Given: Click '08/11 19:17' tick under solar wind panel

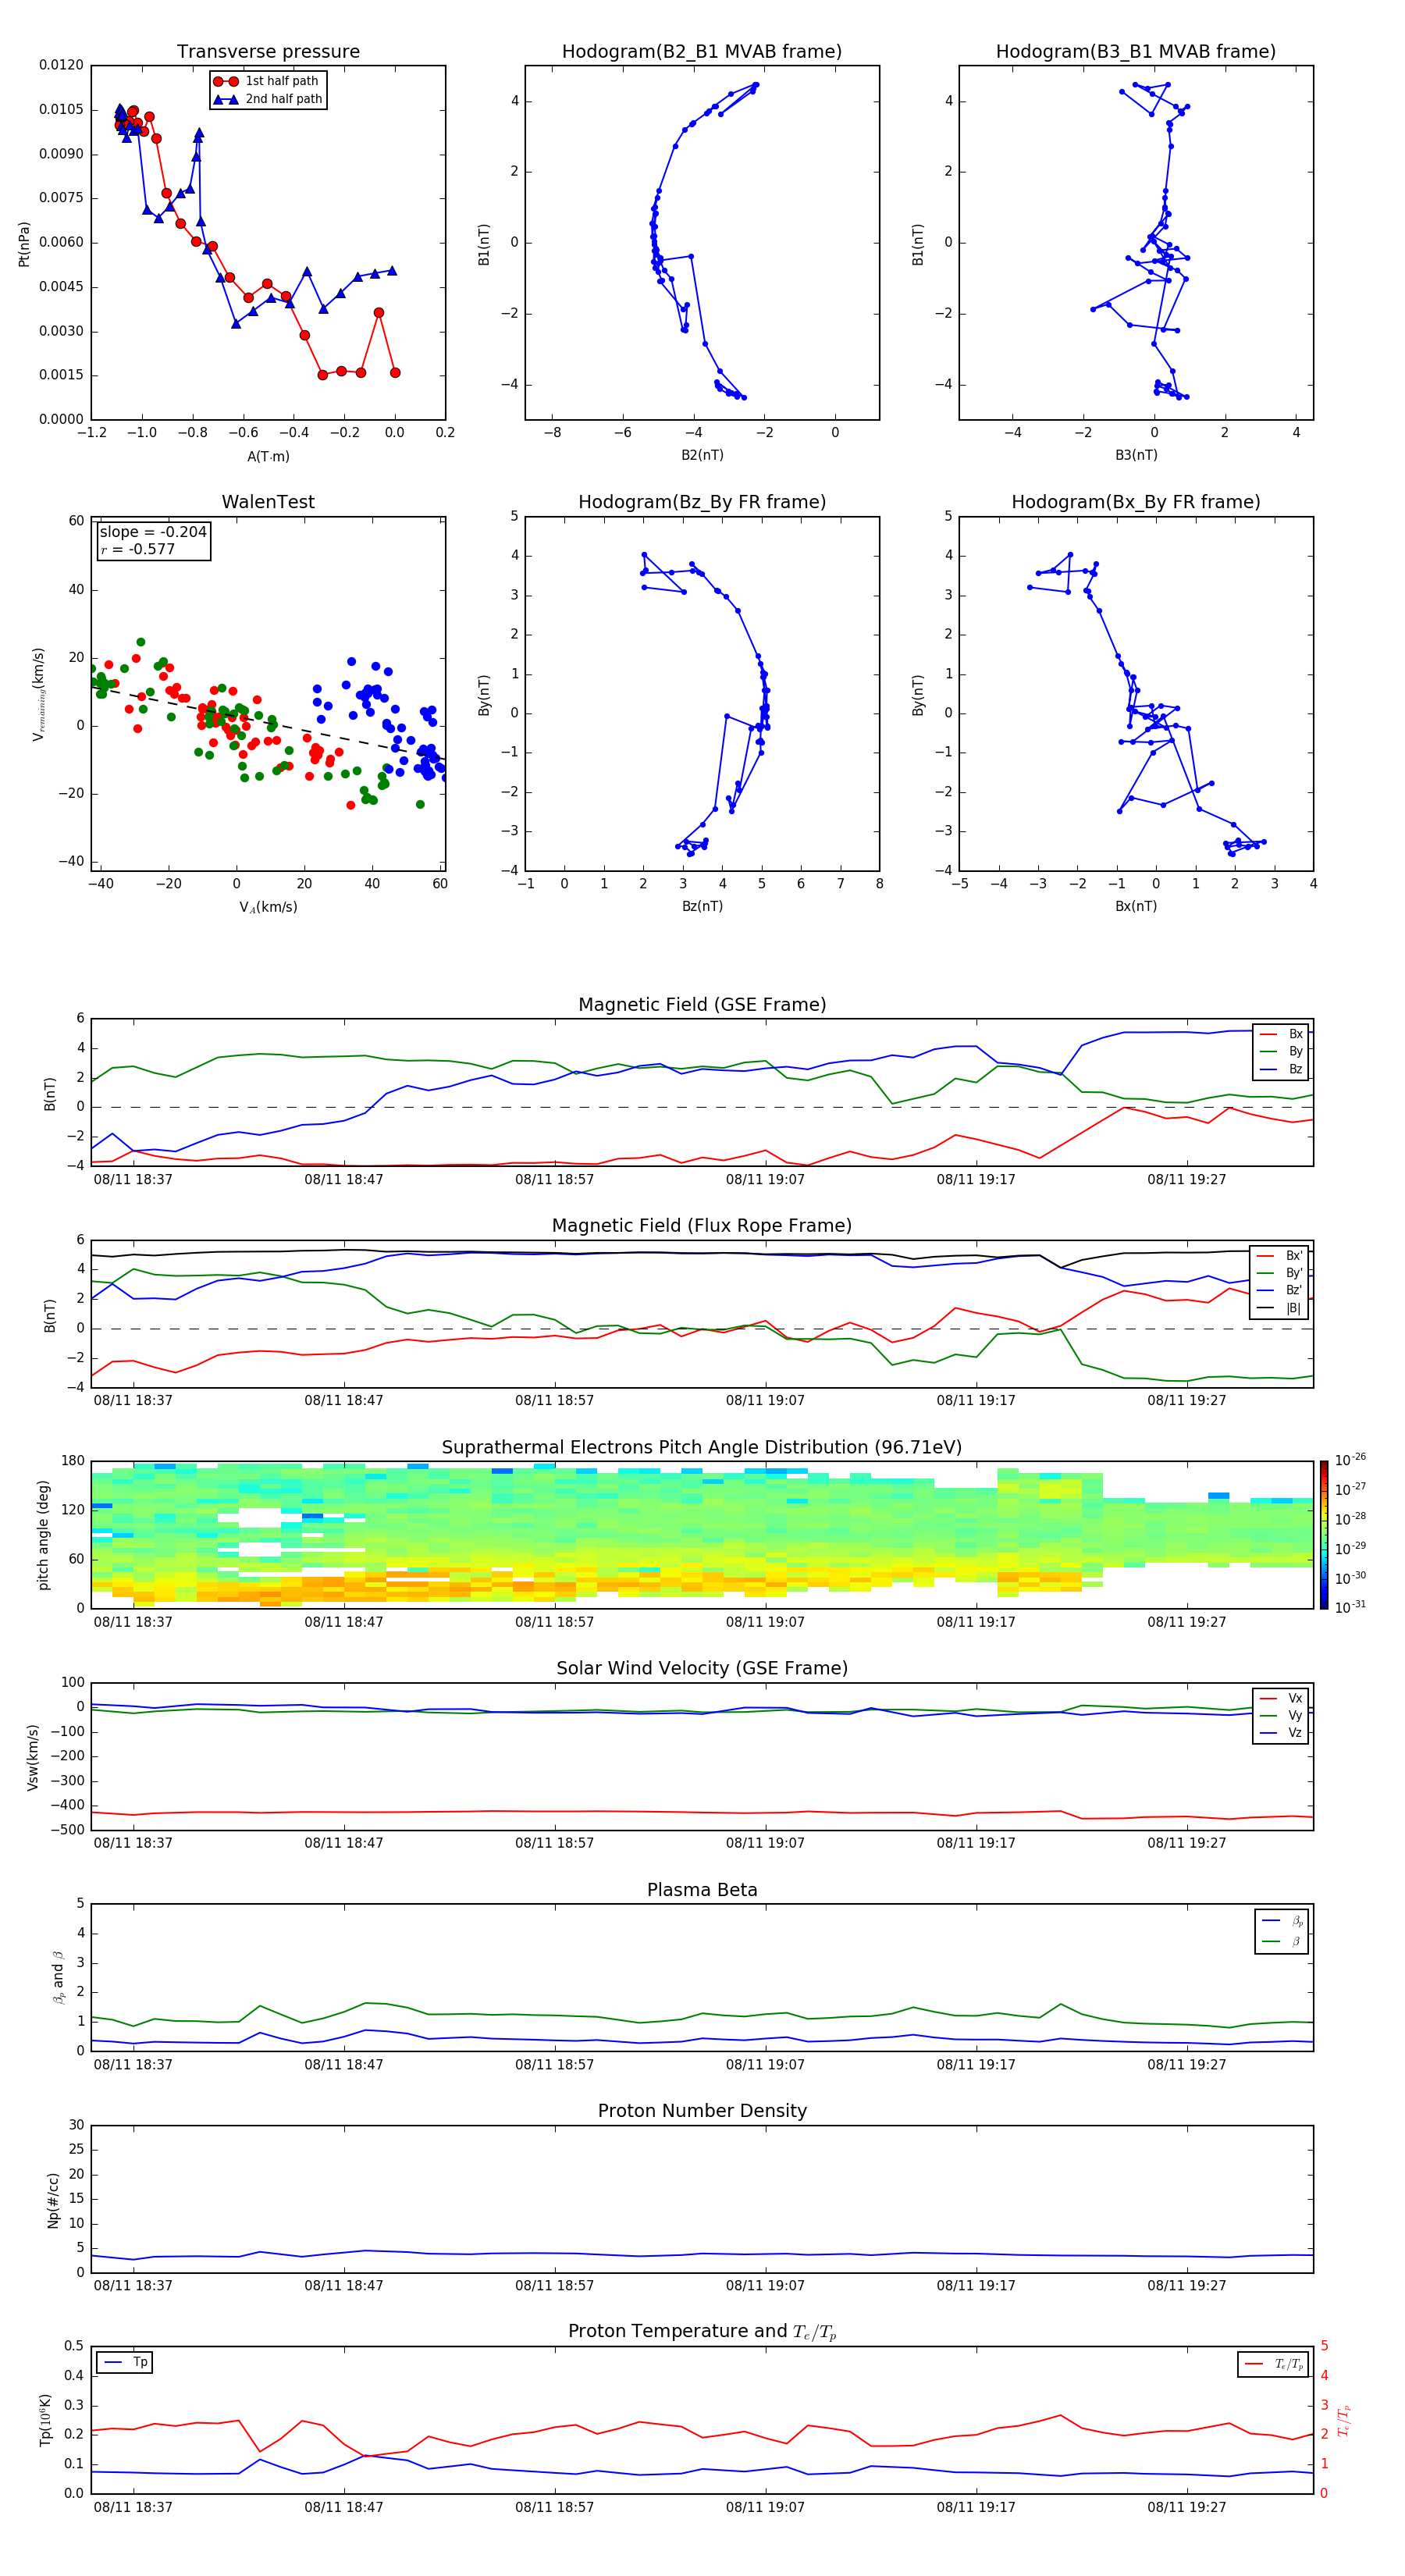Looking at the screenshot, I should (975, 1844).
